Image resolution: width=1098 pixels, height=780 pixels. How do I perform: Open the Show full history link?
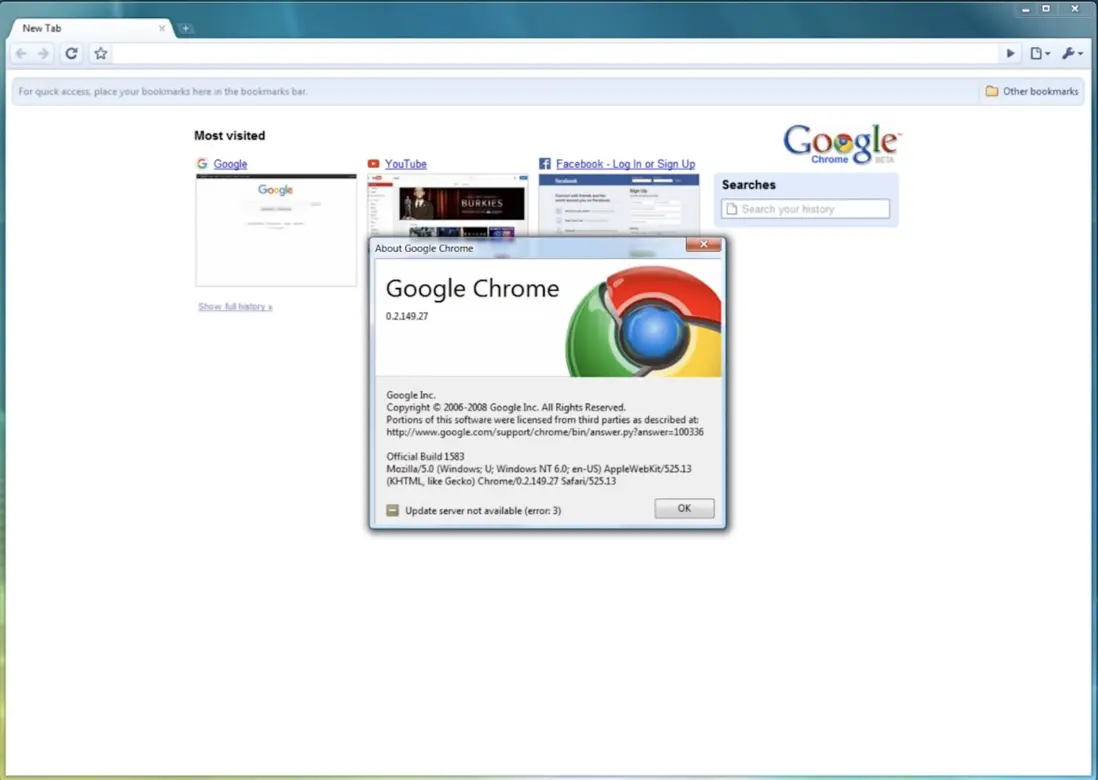(x=235, y=306)
